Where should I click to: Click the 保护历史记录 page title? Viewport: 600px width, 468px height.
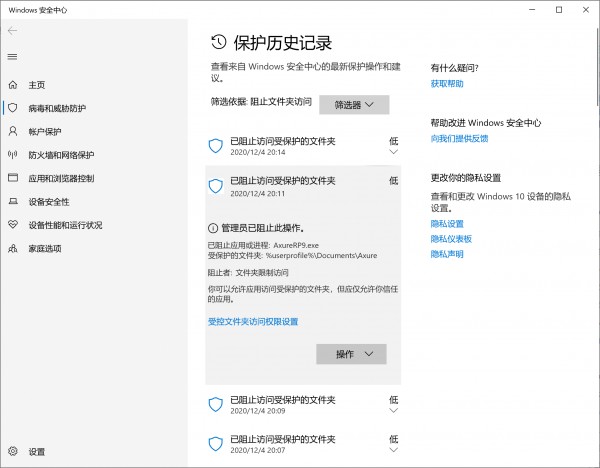(x=283, y=43)
